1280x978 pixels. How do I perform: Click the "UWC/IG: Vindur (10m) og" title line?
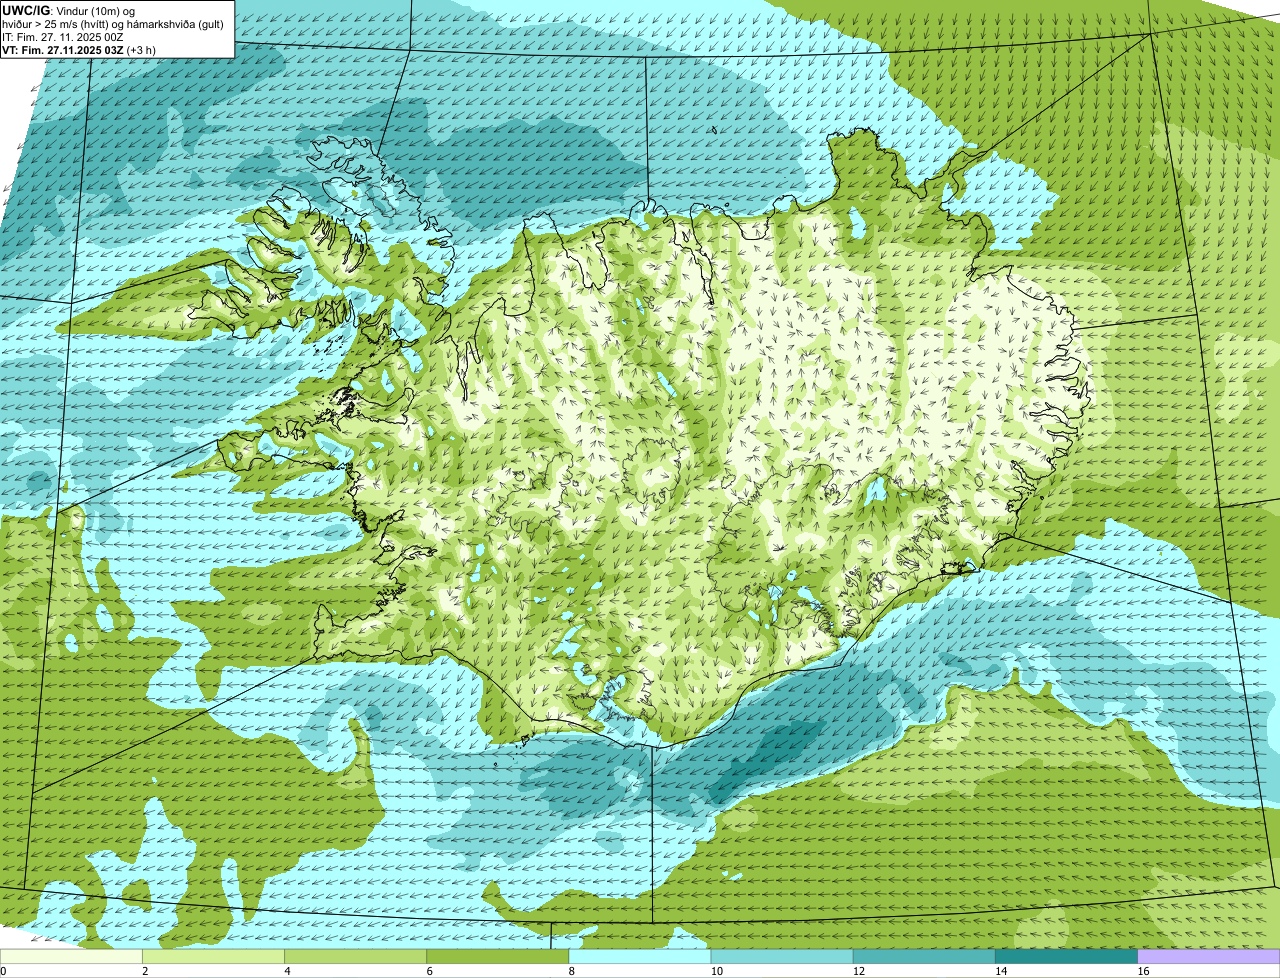pyautogui.click(x=68, y=10)
